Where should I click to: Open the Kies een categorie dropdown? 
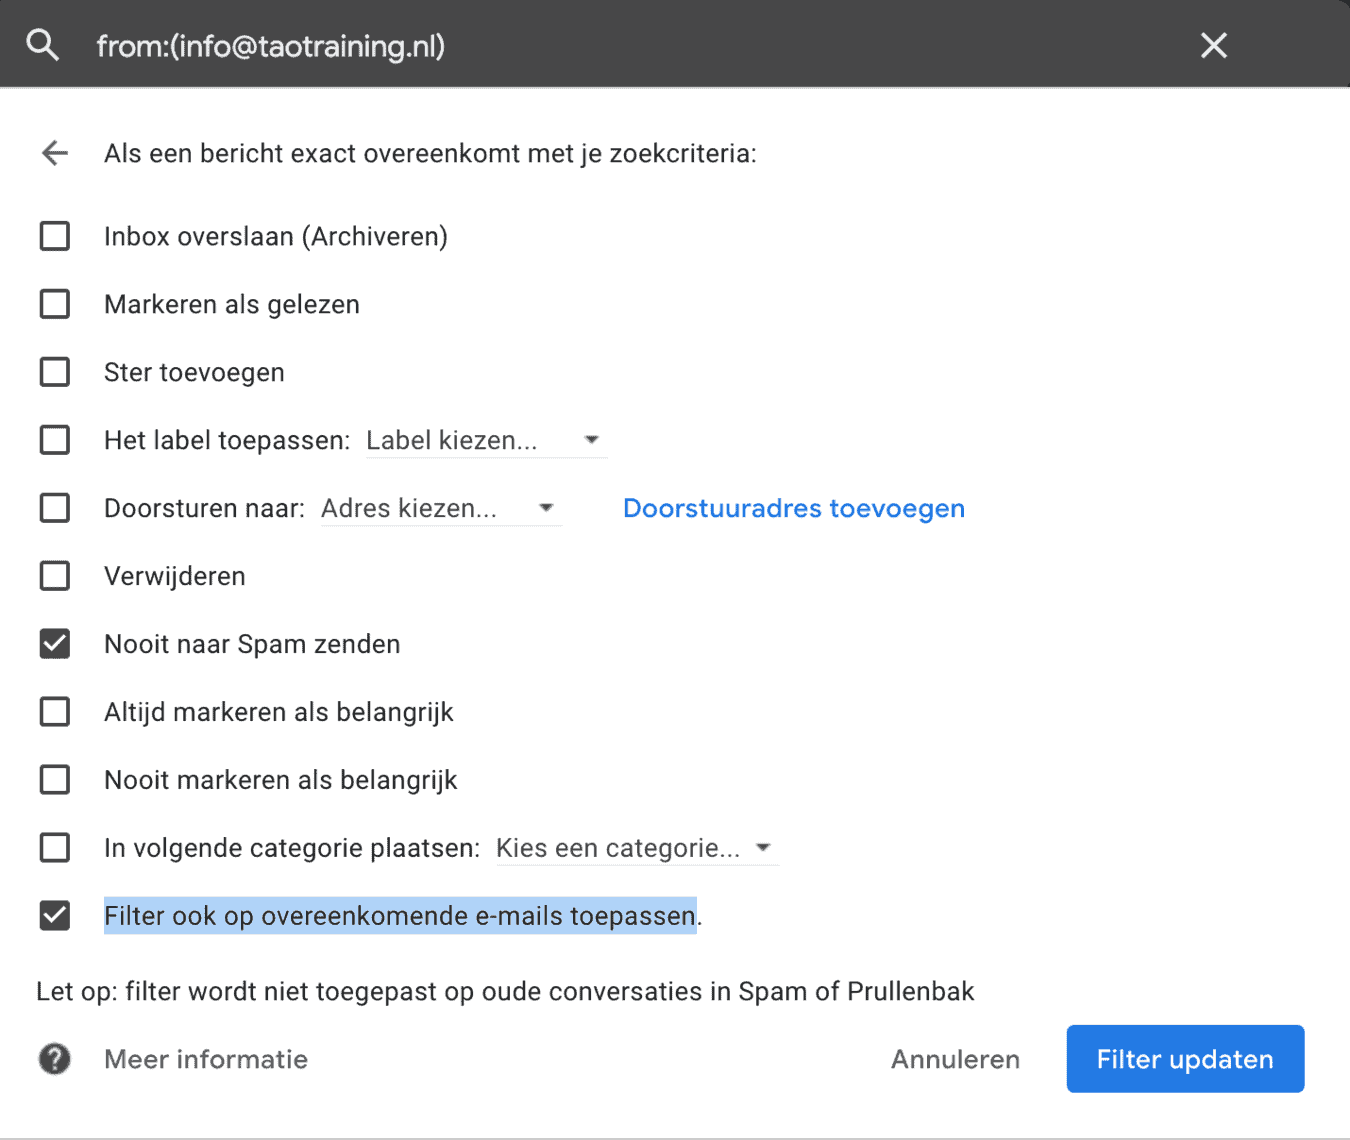(x=634, y=848)
